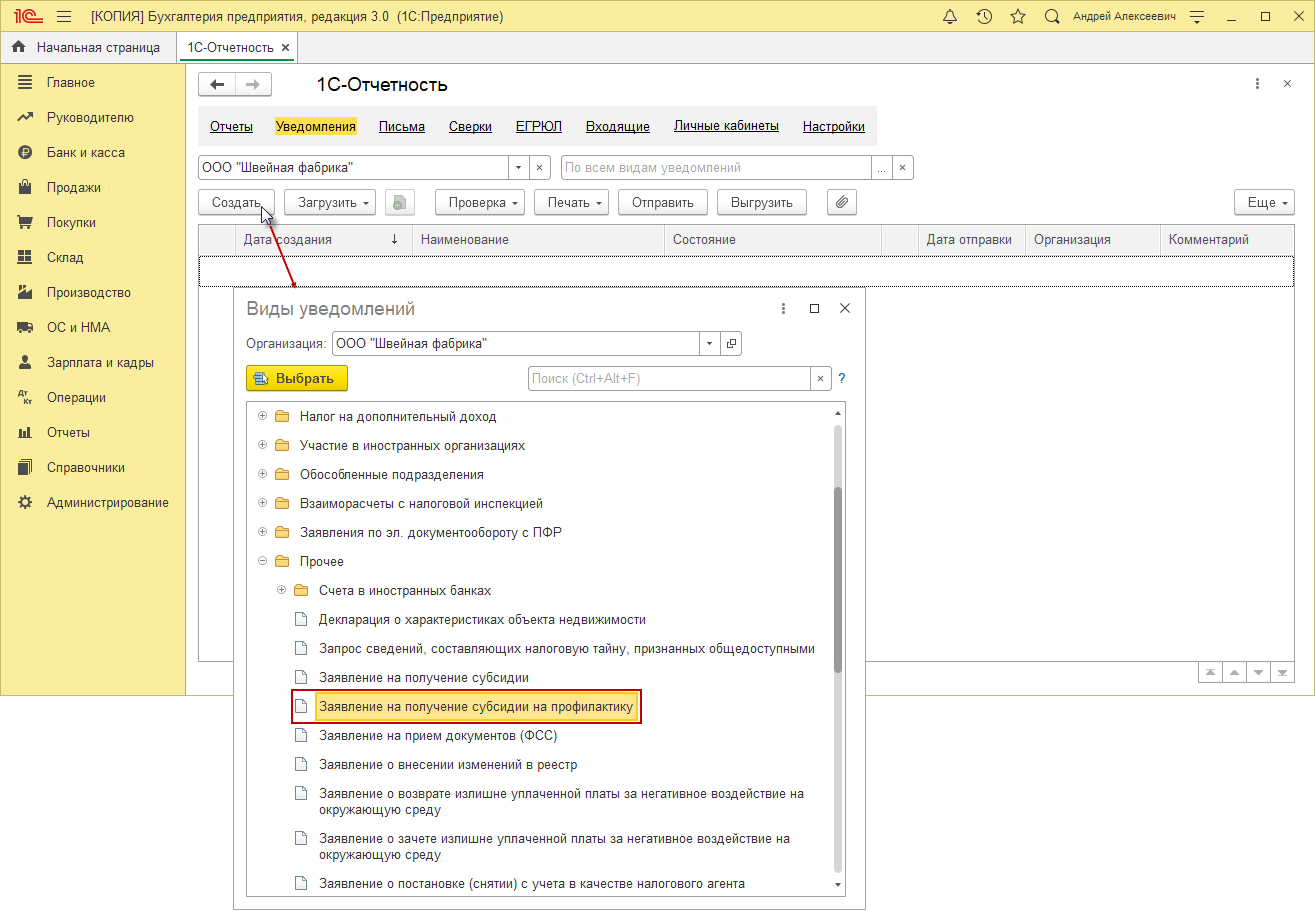Viewport: 1315px width, 911px height.
Task: Click the paperclip attachments icon
Action: click(842, 202)
